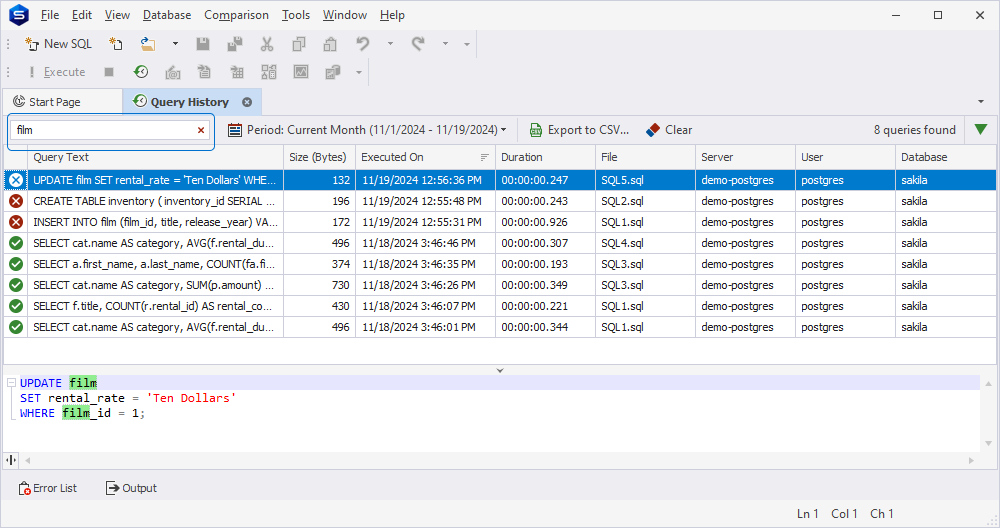Open the Comparison menu
The height and width of the screenshot is (528, 1000).
click(x=237, y=15)
